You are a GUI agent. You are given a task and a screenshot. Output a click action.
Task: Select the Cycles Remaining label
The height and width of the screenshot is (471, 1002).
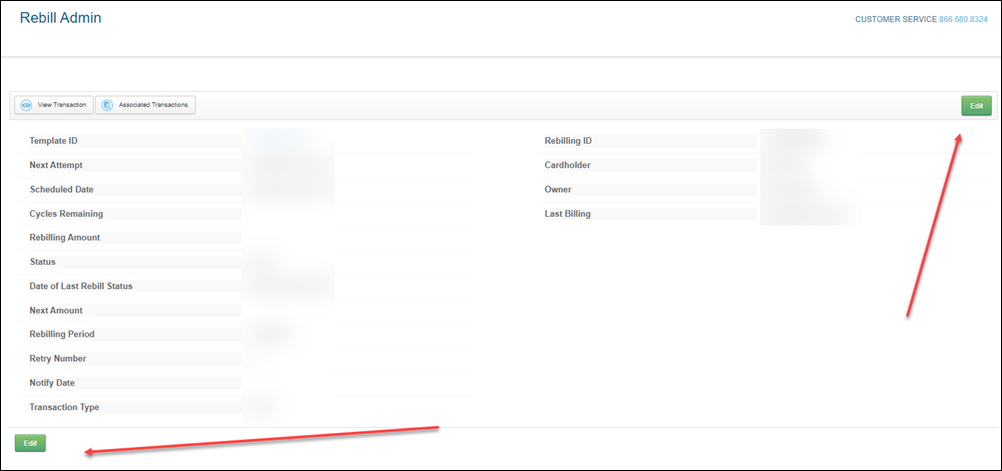point(66,214)
